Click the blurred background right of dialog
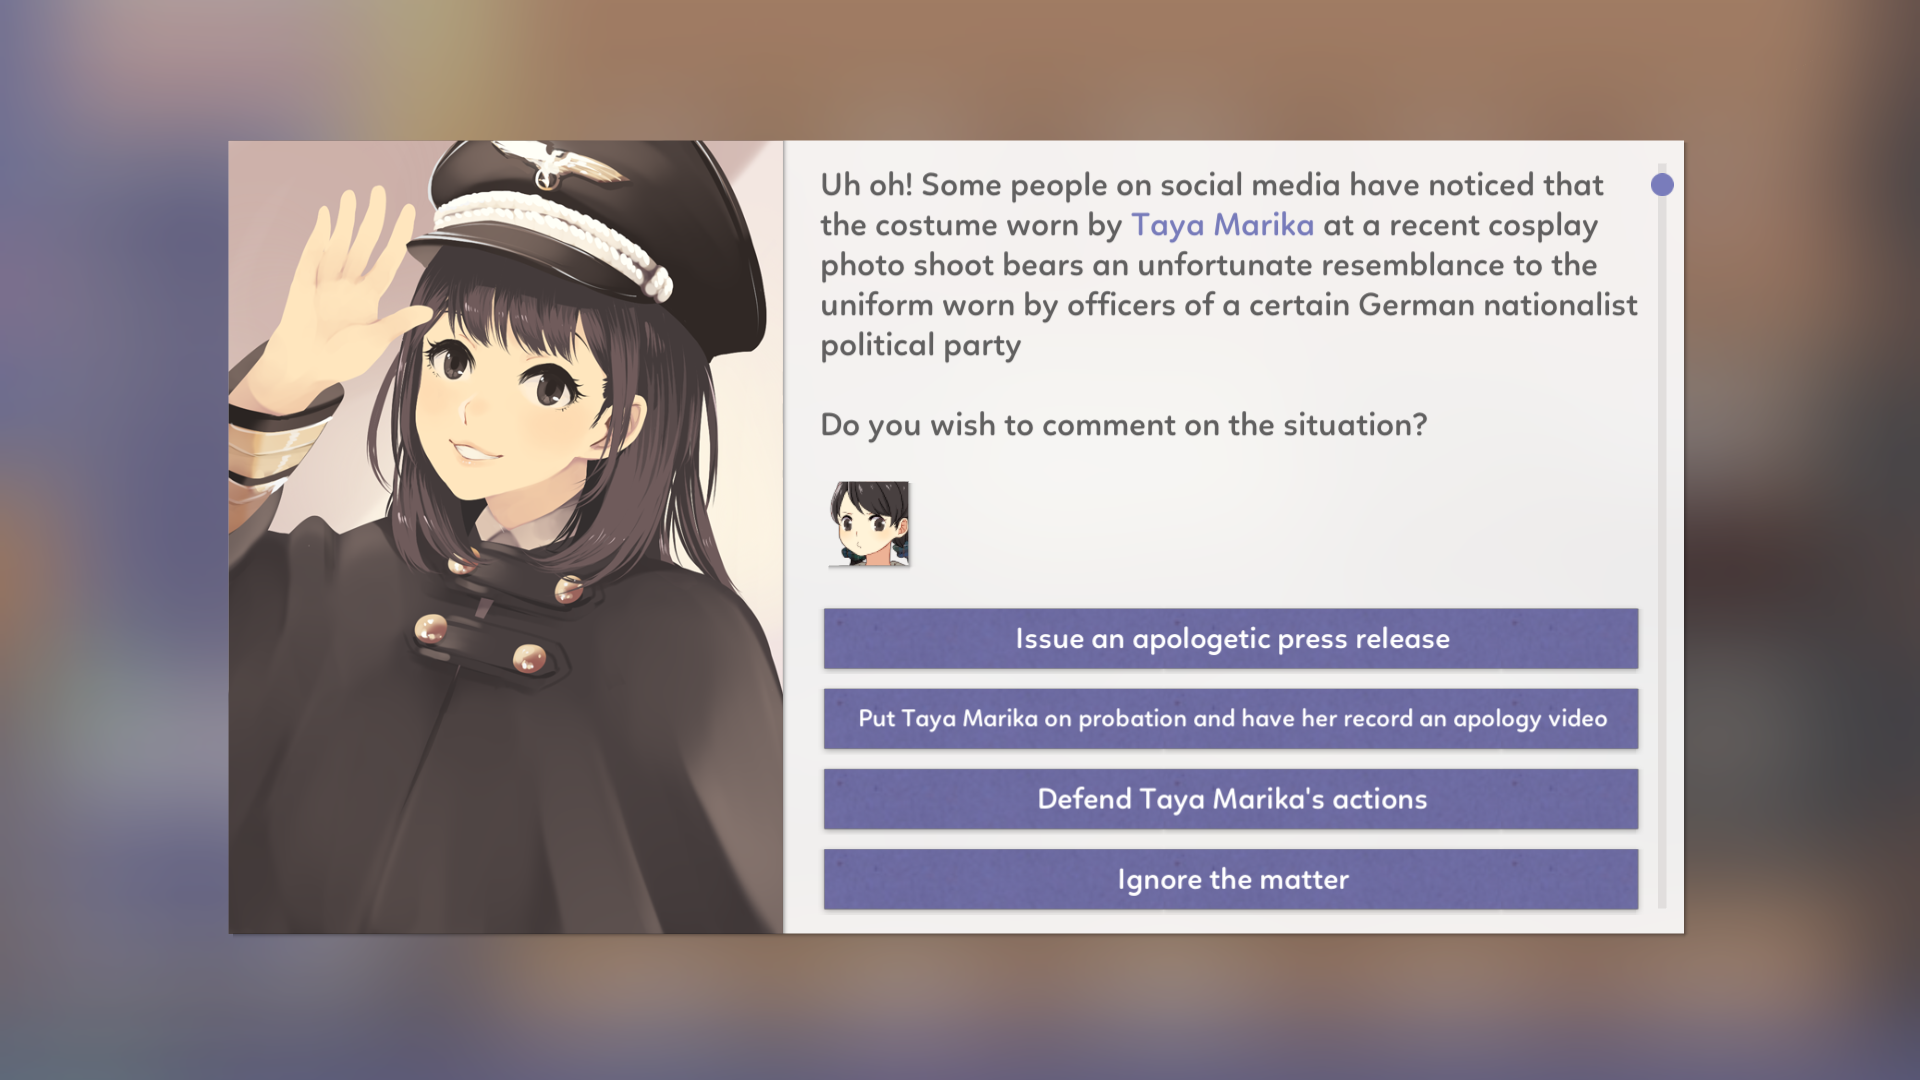Image resolution: width=1920 pixels, height=1080 pixels. (1802, 540)
